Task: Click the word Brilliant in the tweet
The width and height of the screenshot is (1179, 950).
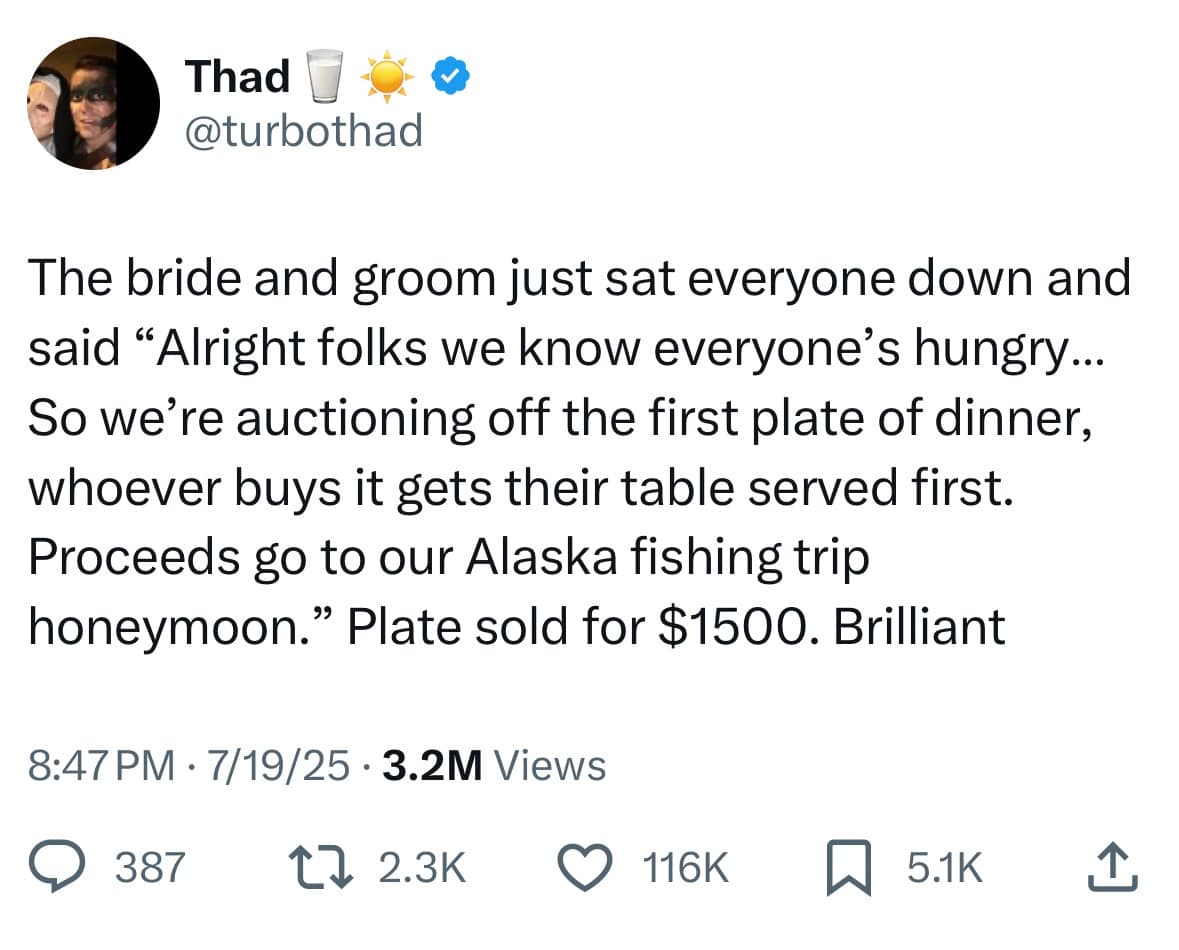Action: tap(918, 627)
